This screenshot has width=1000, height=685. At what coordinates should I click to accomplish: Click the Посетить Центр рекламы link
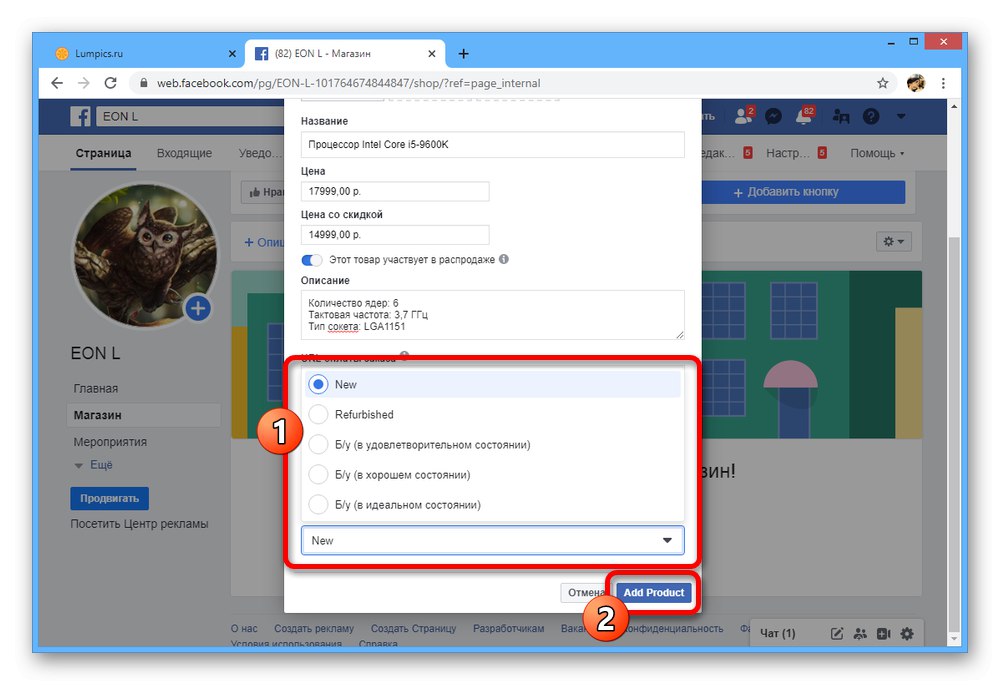pyautogui.click(x=139, y=524)
